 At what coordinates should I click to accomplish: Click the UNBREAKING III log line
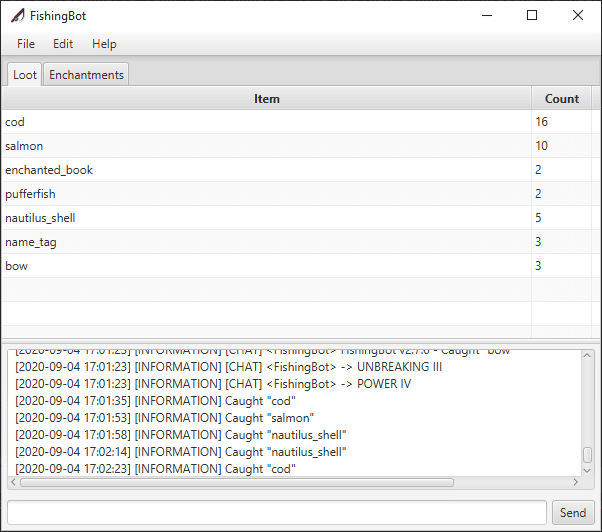pyautogui.click(x=228, y=367)
